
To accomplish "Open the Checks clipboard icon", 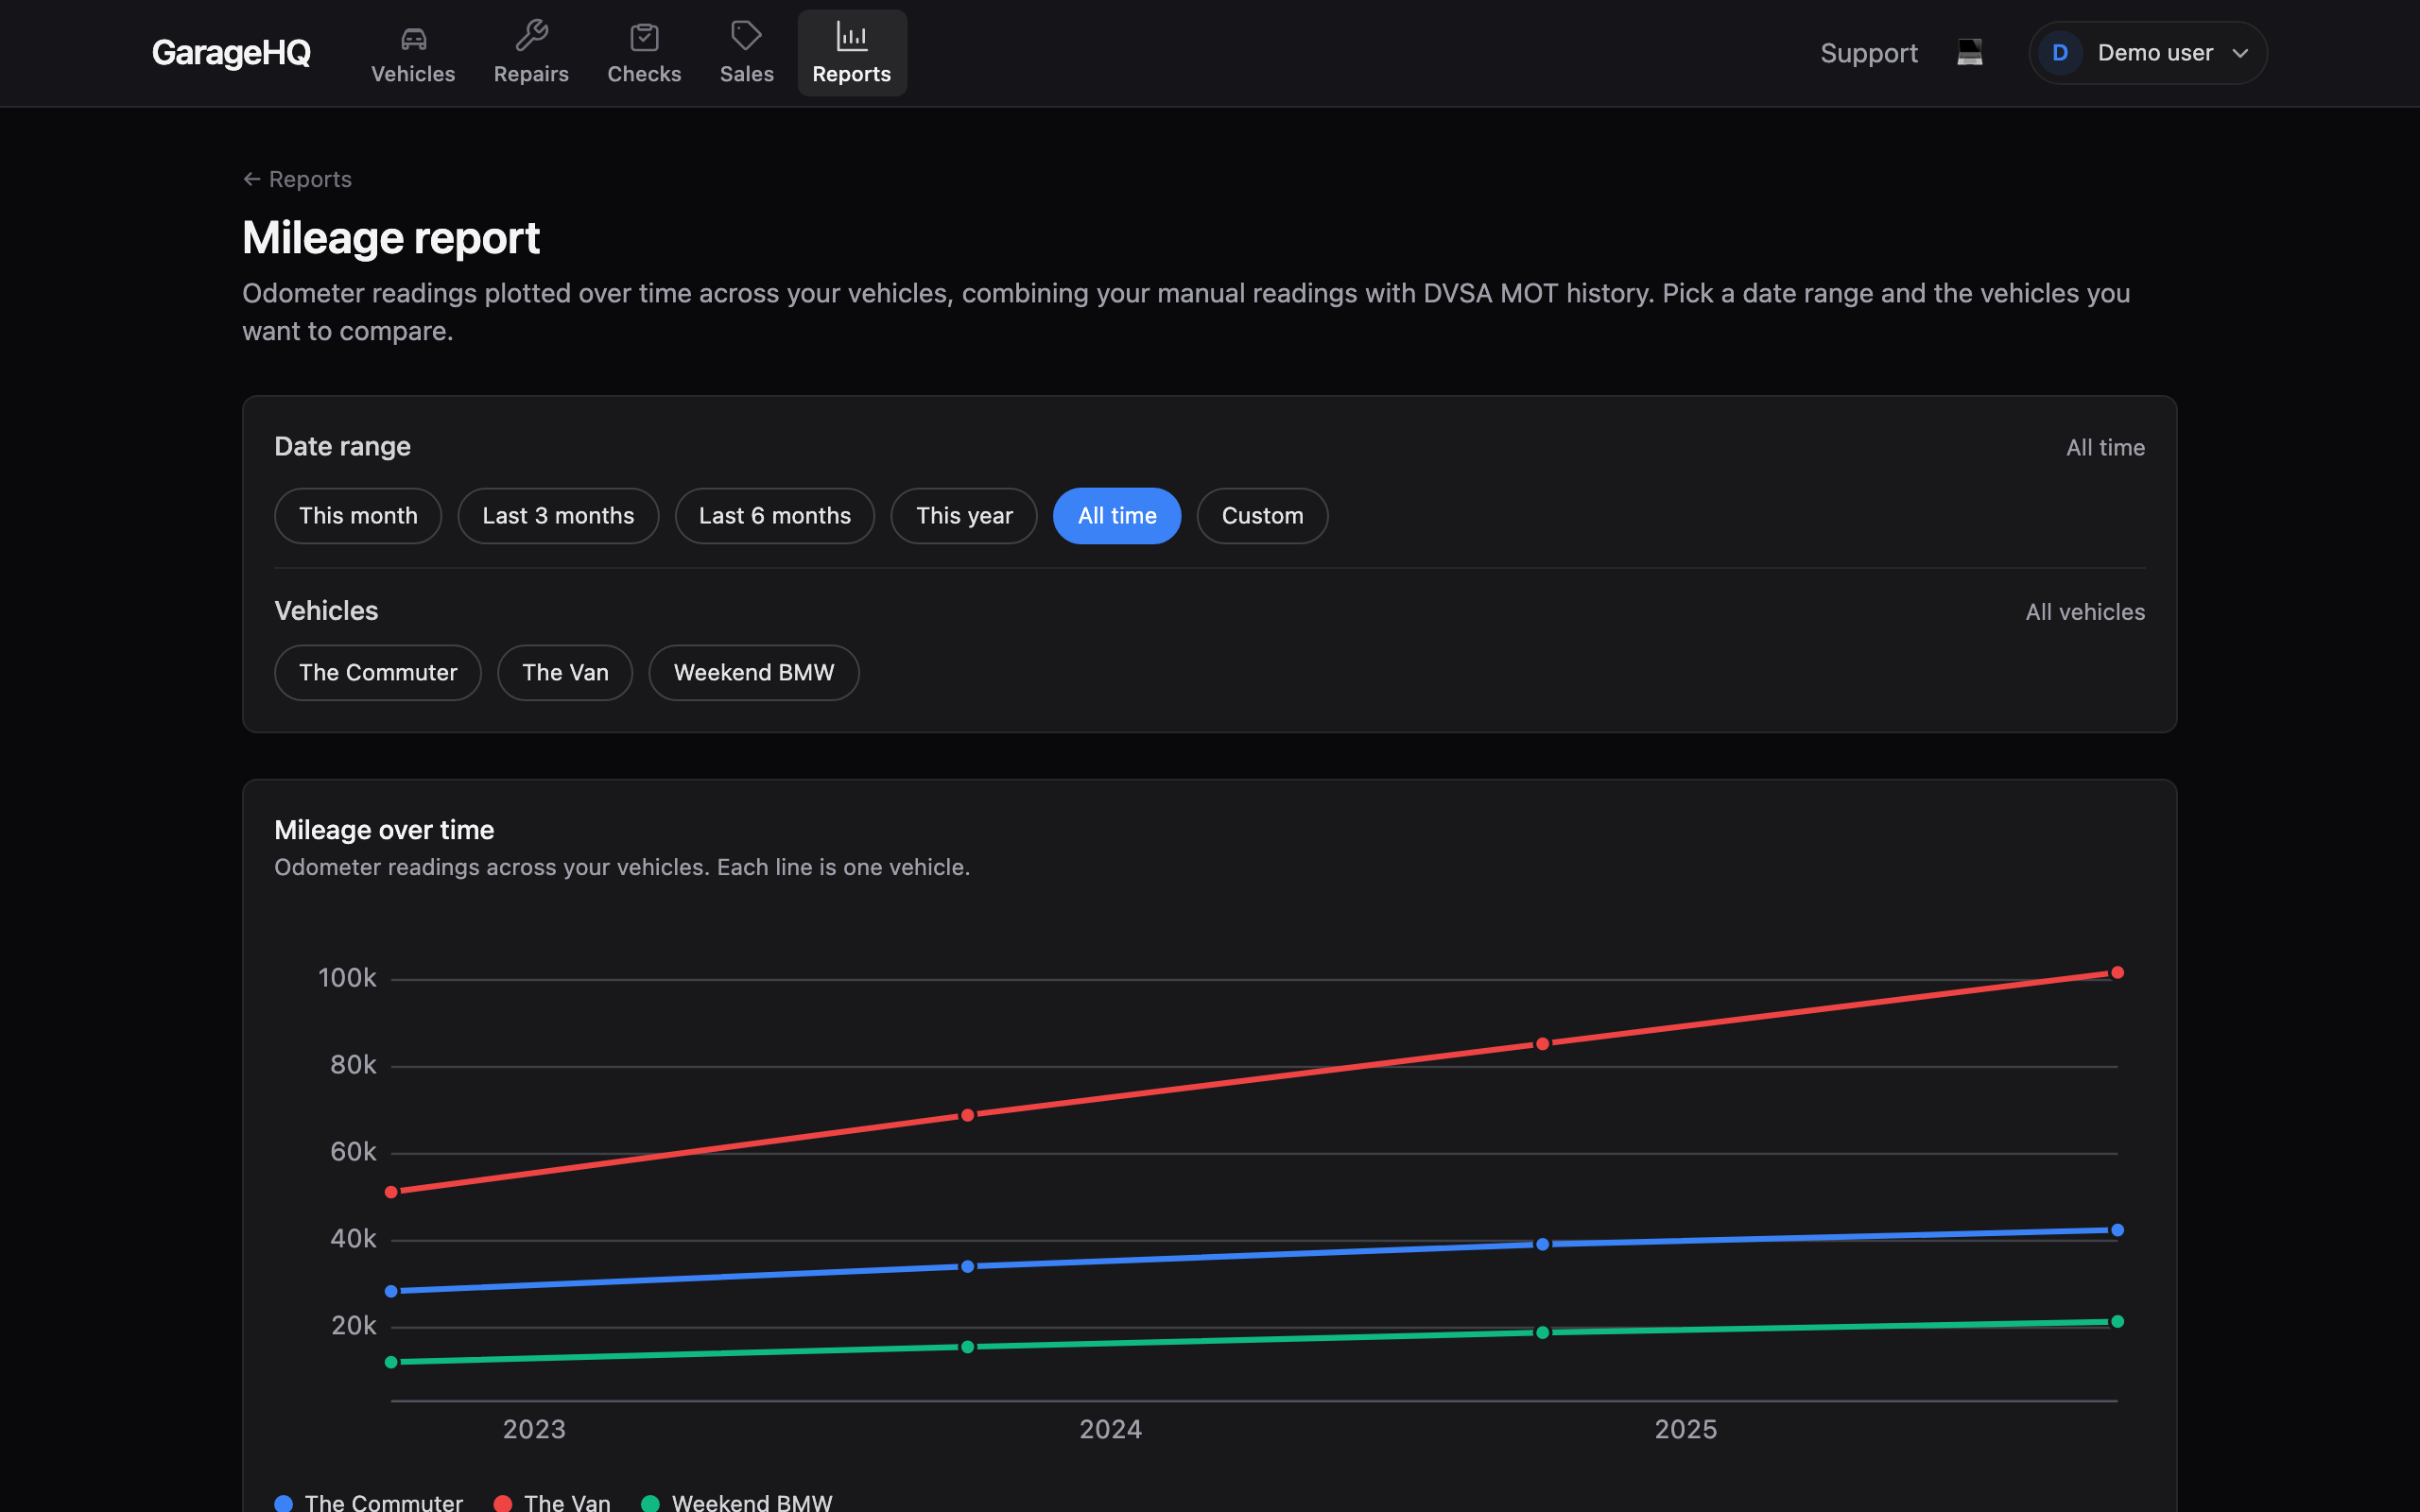I will (644, 38).
